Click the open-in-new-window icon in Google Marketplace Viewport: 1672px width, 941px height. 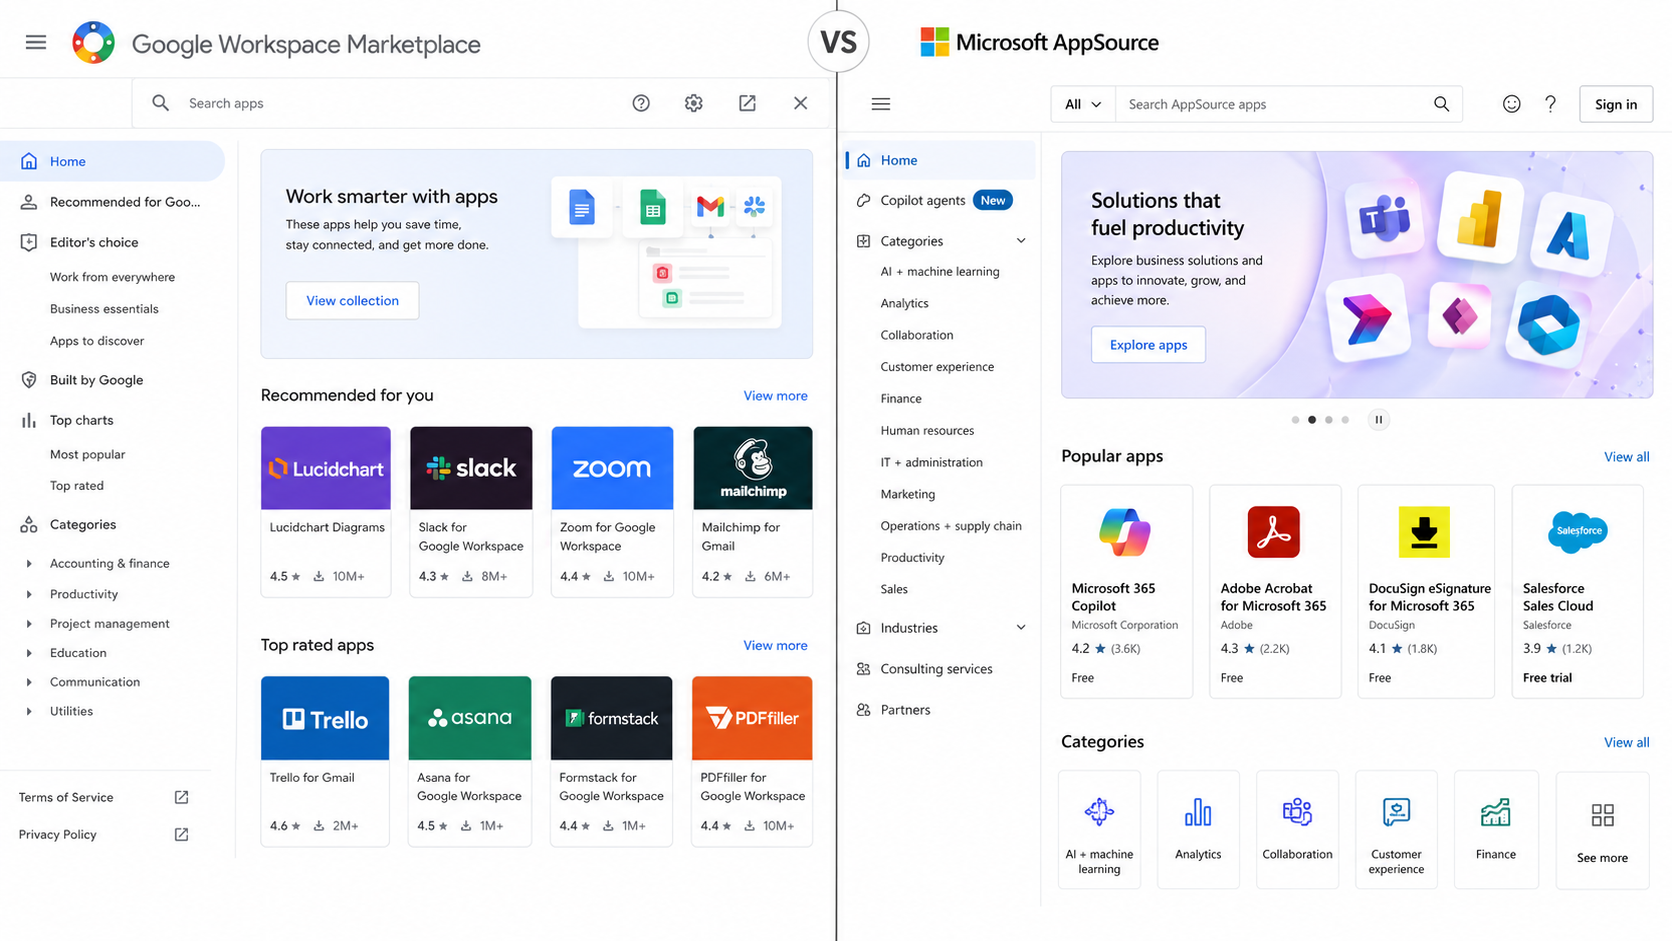(x=747, y=103)
